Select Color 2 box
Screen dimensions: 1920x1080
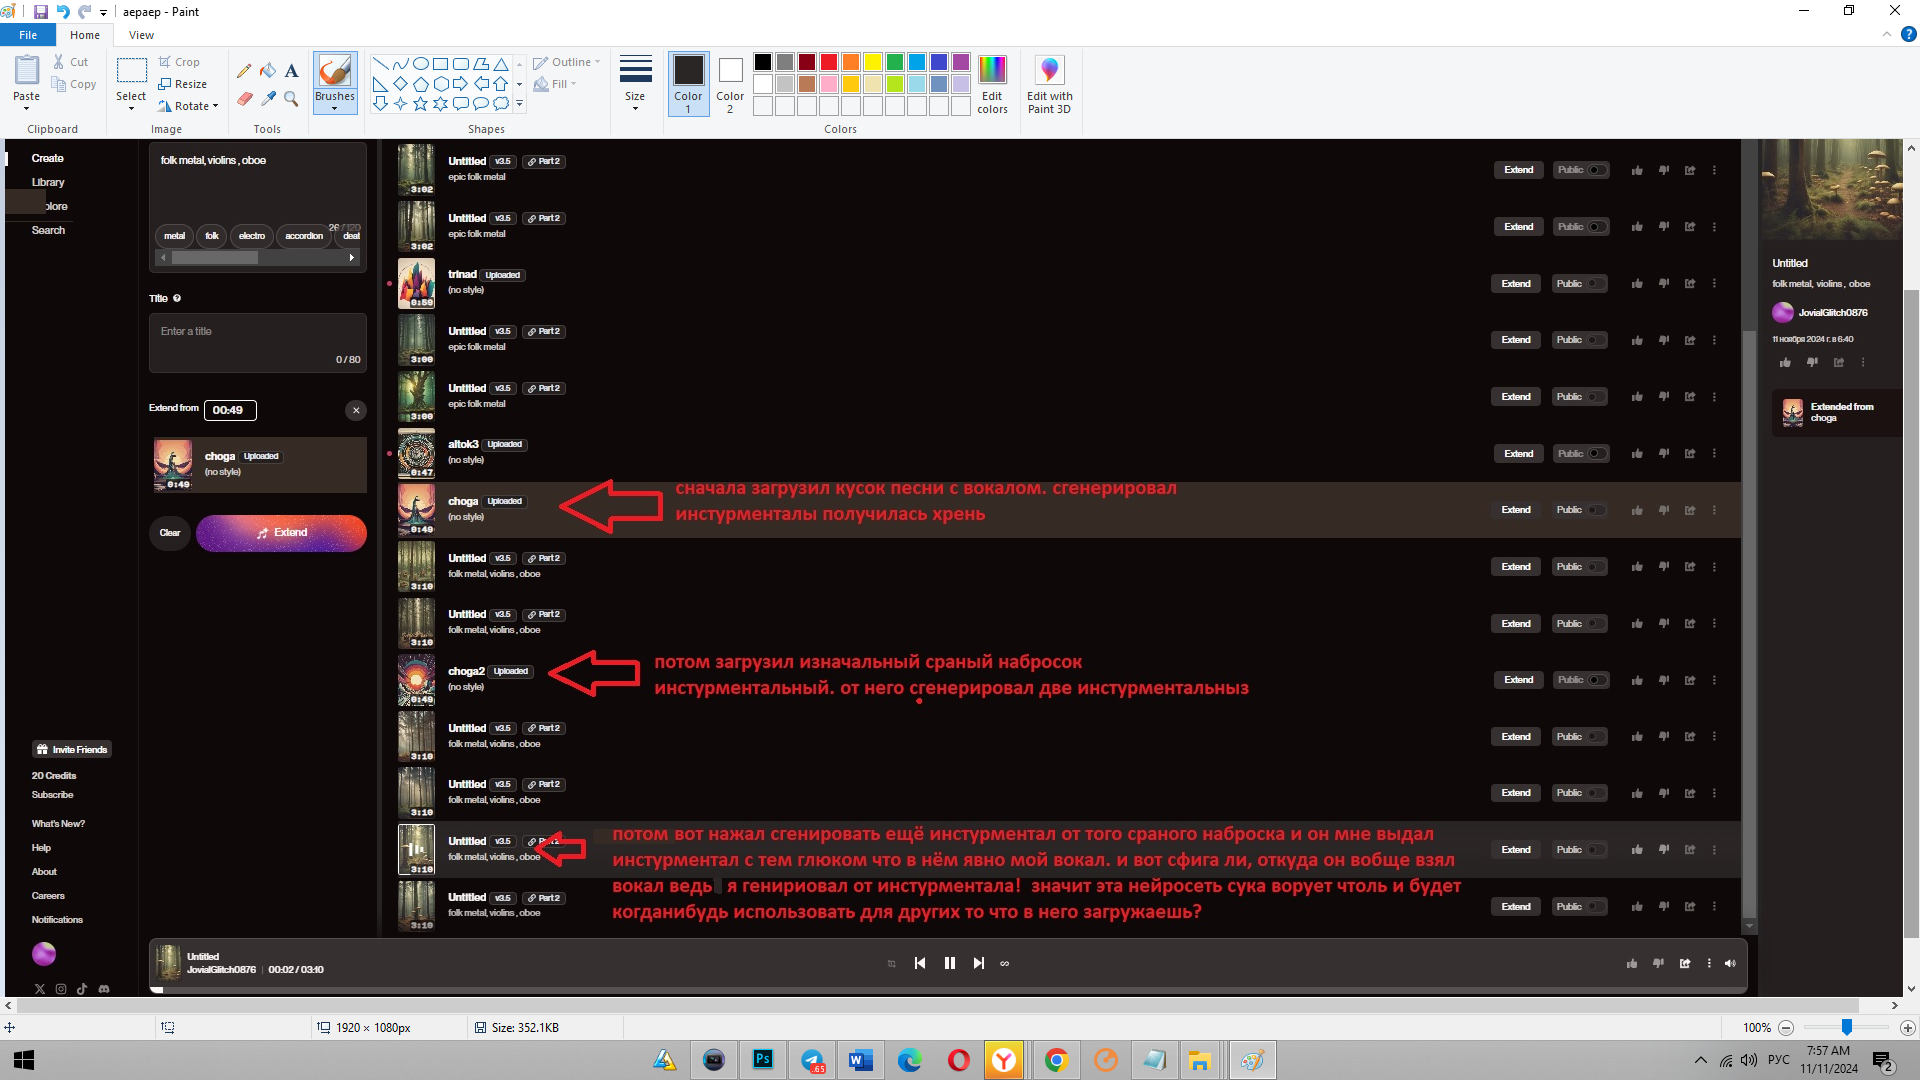(730, 84)
